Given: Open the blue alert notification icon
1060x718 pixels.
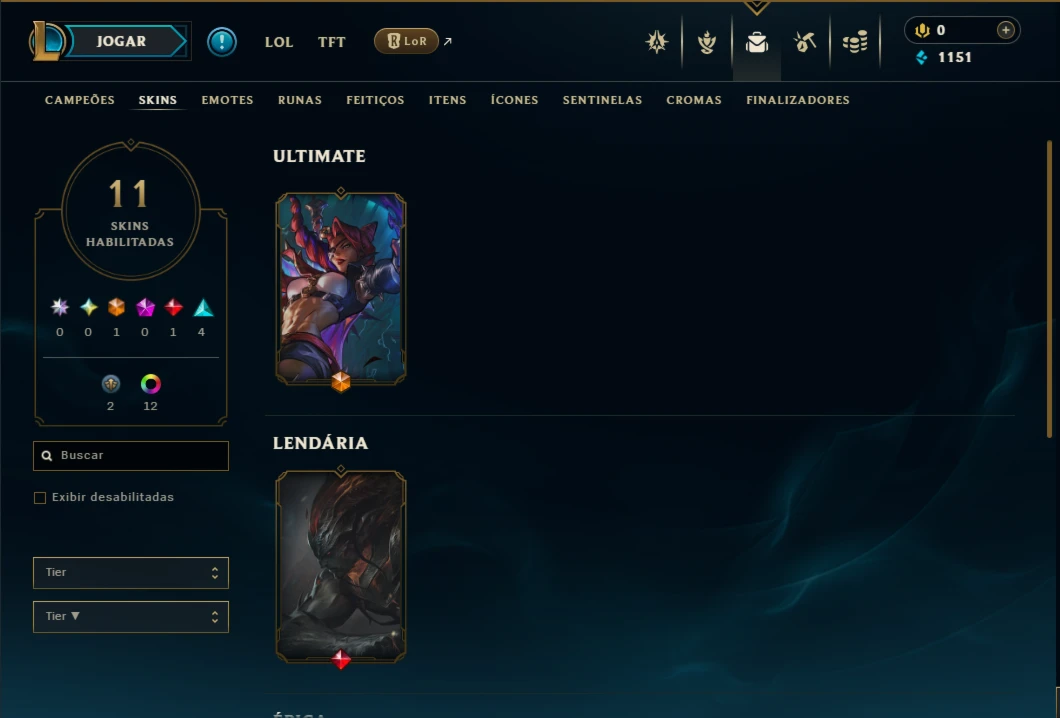Looking at the screenshot, I should pos(222,42).
